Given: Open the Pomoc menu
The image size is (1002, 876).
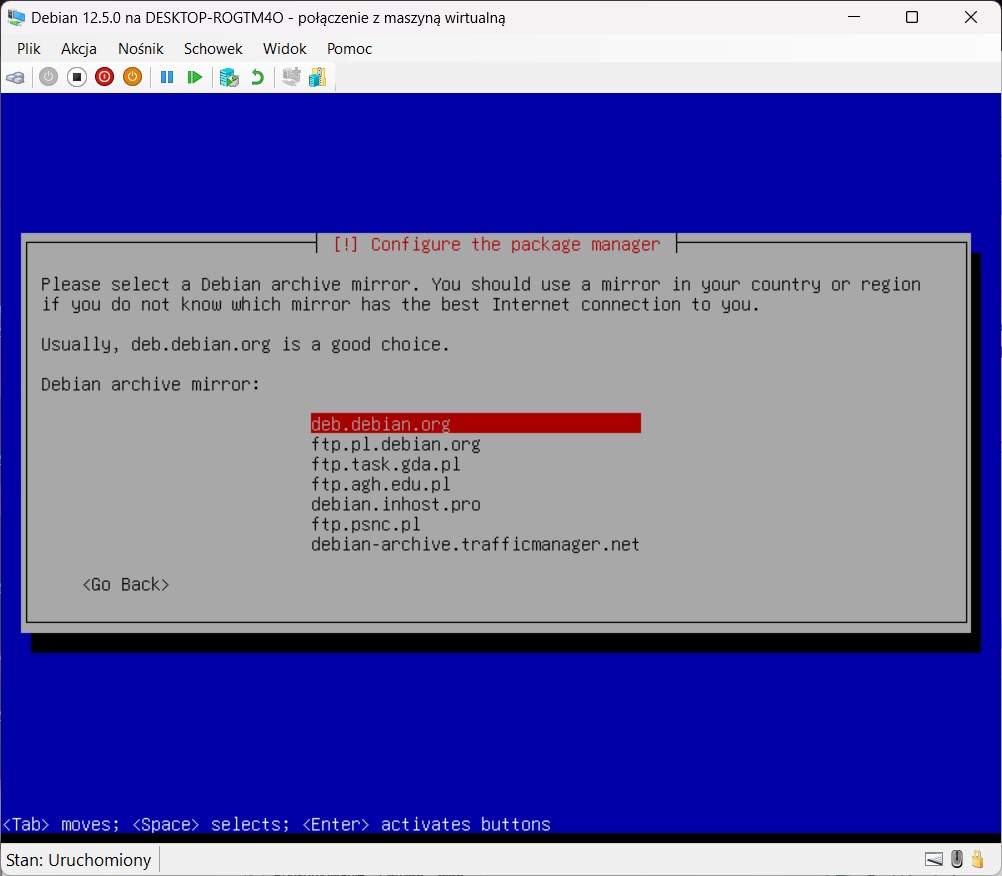Looking at the screenshot, I should click(349, 49).
